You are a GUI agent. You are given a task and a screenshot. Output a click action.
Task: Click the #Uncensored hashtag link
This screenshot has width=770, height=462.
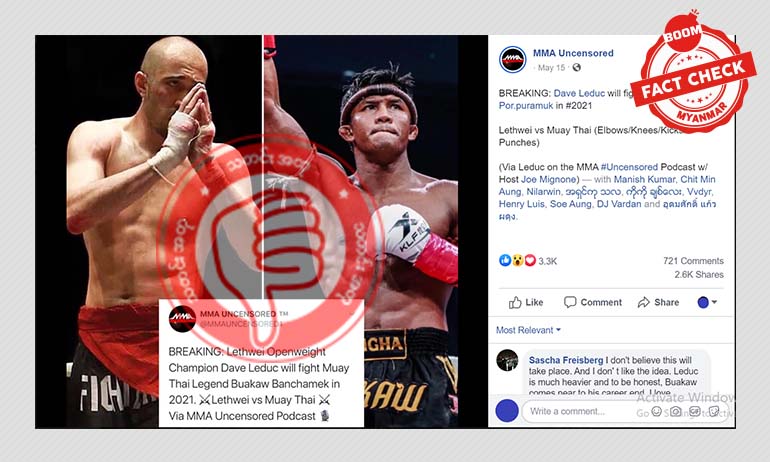629,167
